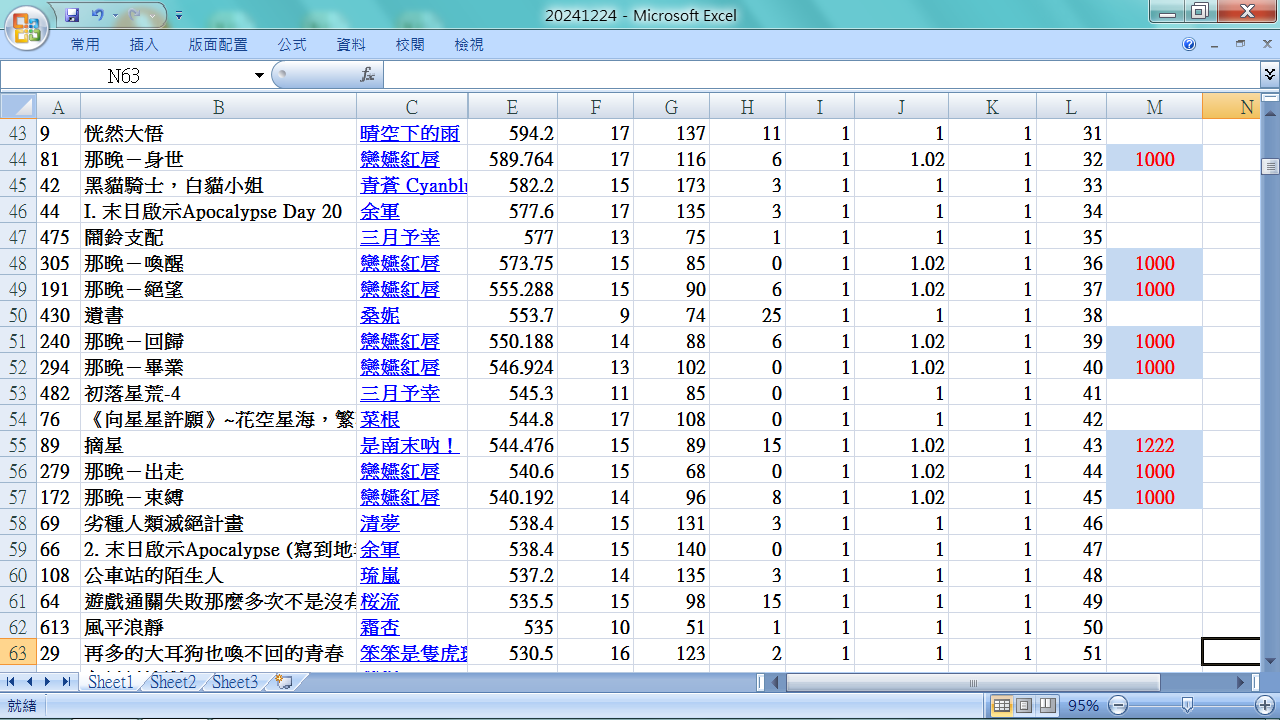Image resolution: width=1280 pixels, height=720 pixels.
Task: Select cell with text 闇鈴支配
Action: 218,237
